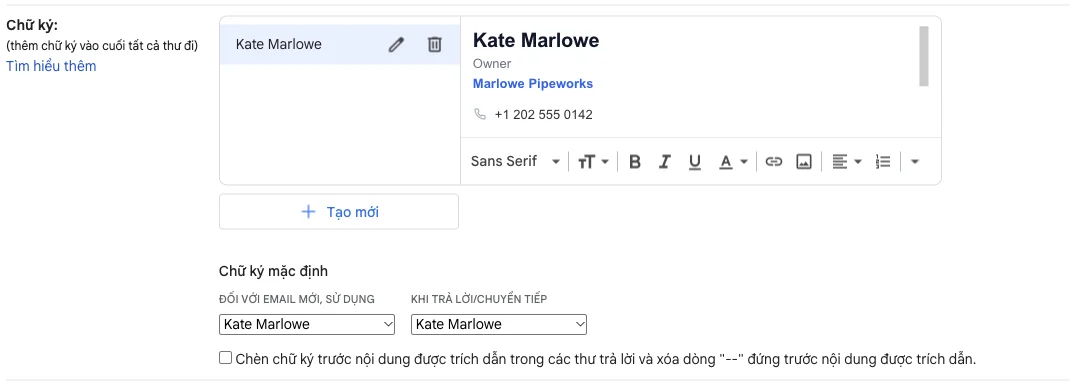The image size is (1076, 387).
Task: Open the Tìm hiểu thêm link
Action: [51, 67]
